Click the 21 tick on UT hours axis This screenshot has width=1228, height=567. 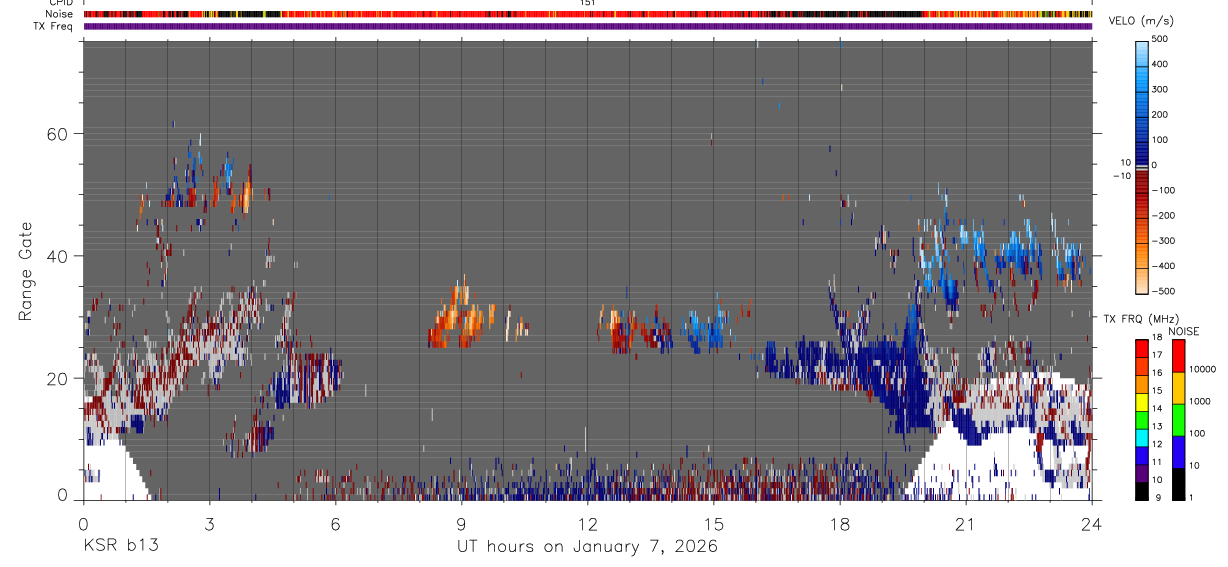[965, 524]
